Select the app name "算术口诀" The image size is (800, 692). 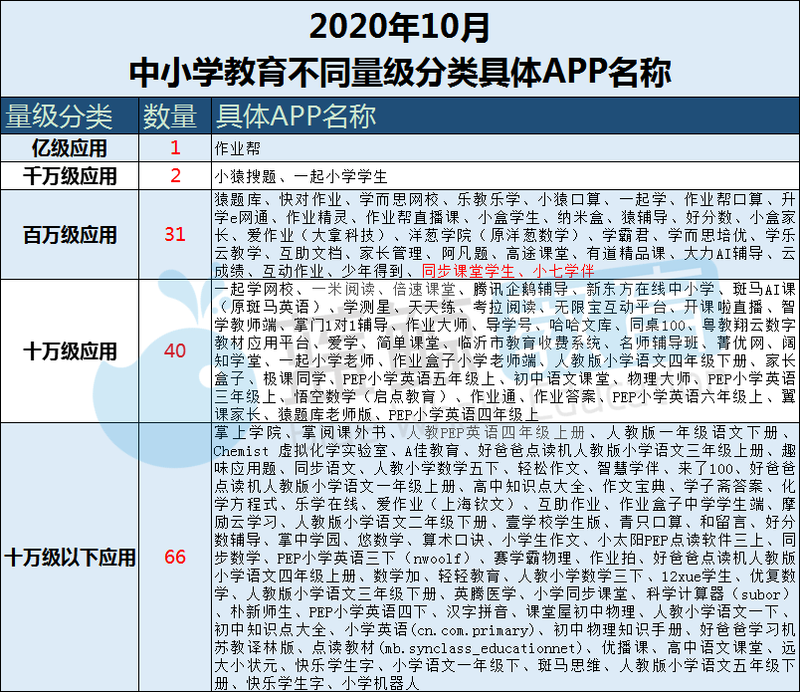click(x=453, y=540)
